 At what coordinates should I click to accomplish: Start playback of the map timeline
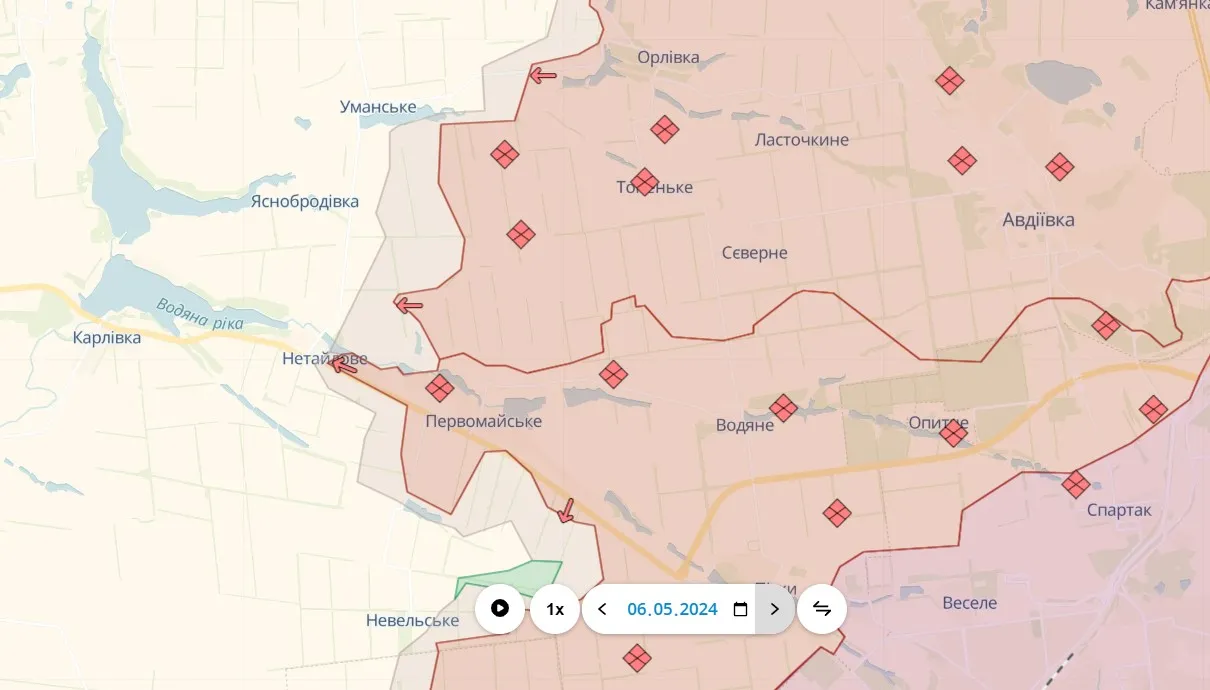pos(500,609)
